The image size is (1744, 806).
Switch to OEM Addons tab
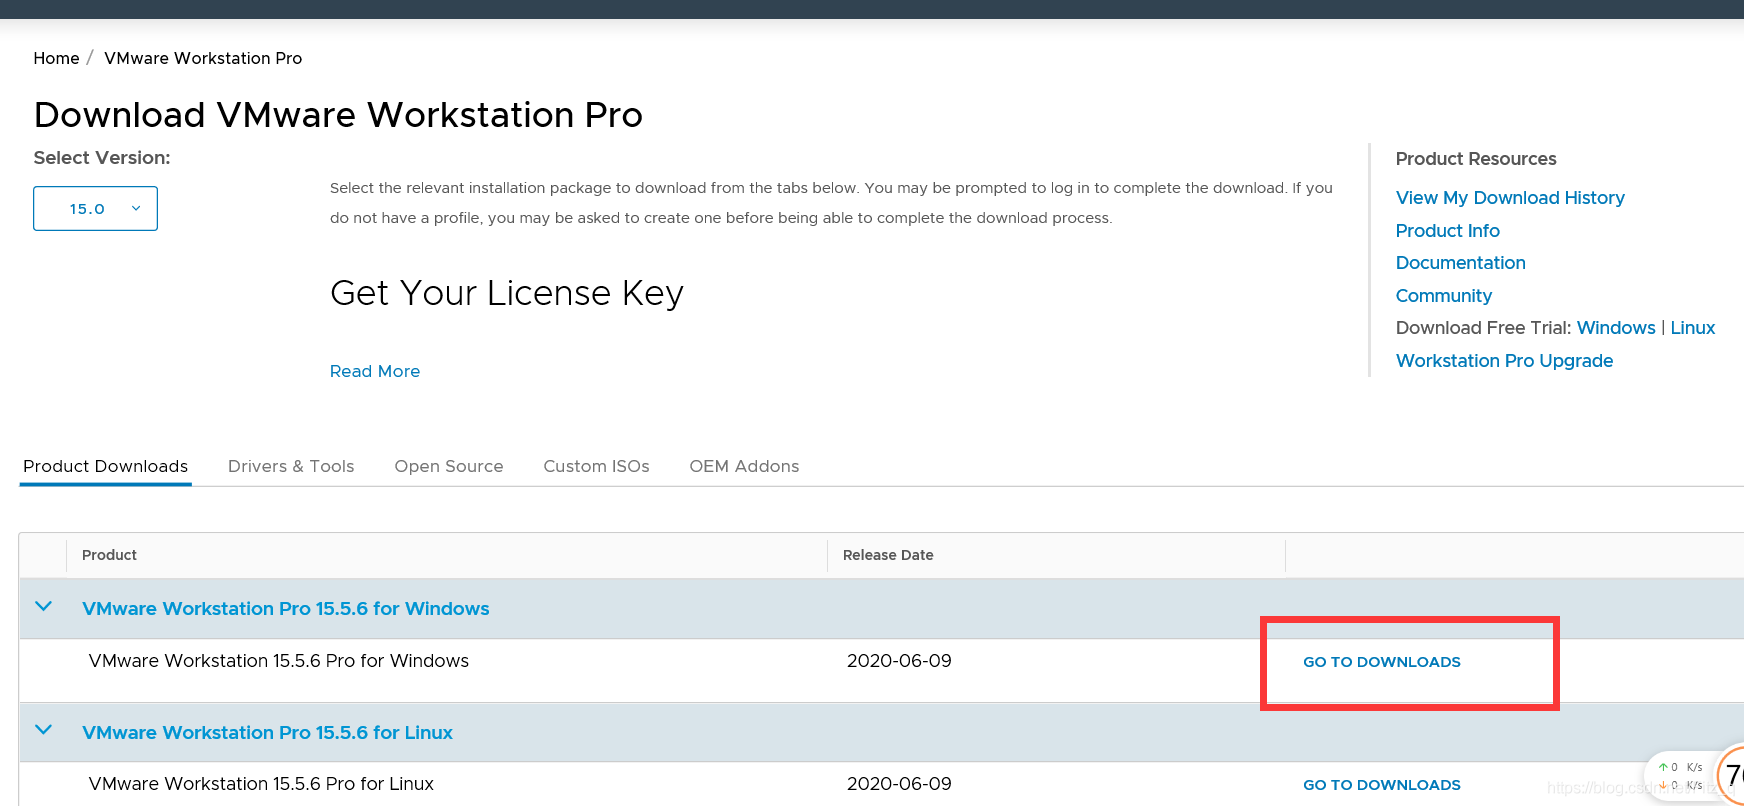[x=744, y=466]
